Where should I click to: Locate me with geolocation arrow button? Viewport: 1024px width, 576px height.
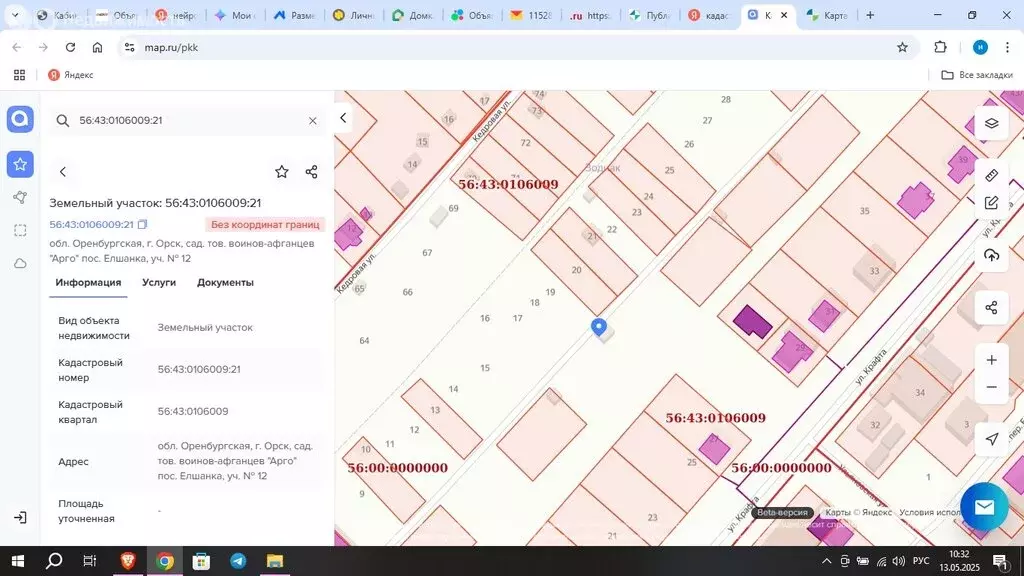[x=991, y=439]
